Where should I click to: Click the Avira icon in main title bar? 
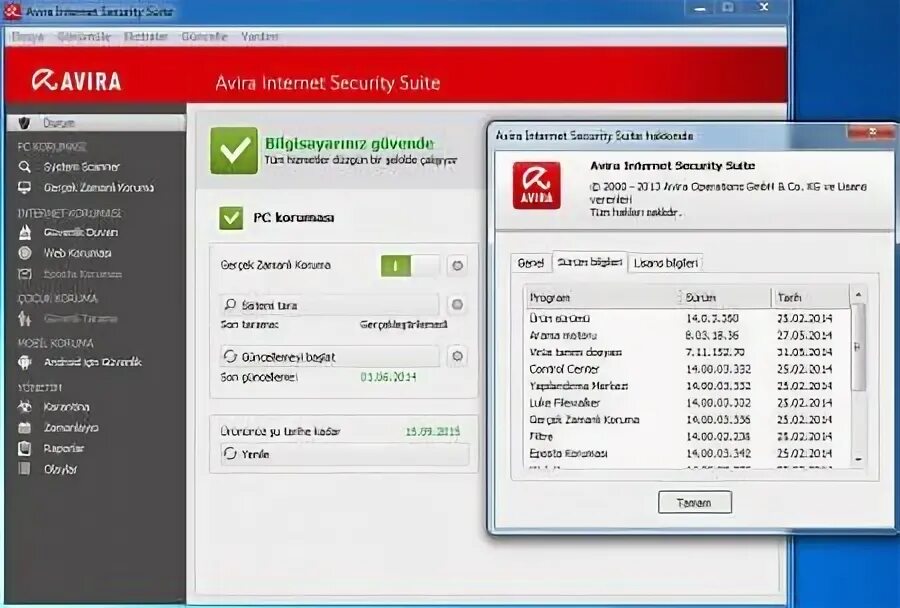pyautogui.click(x=12, y=10)
